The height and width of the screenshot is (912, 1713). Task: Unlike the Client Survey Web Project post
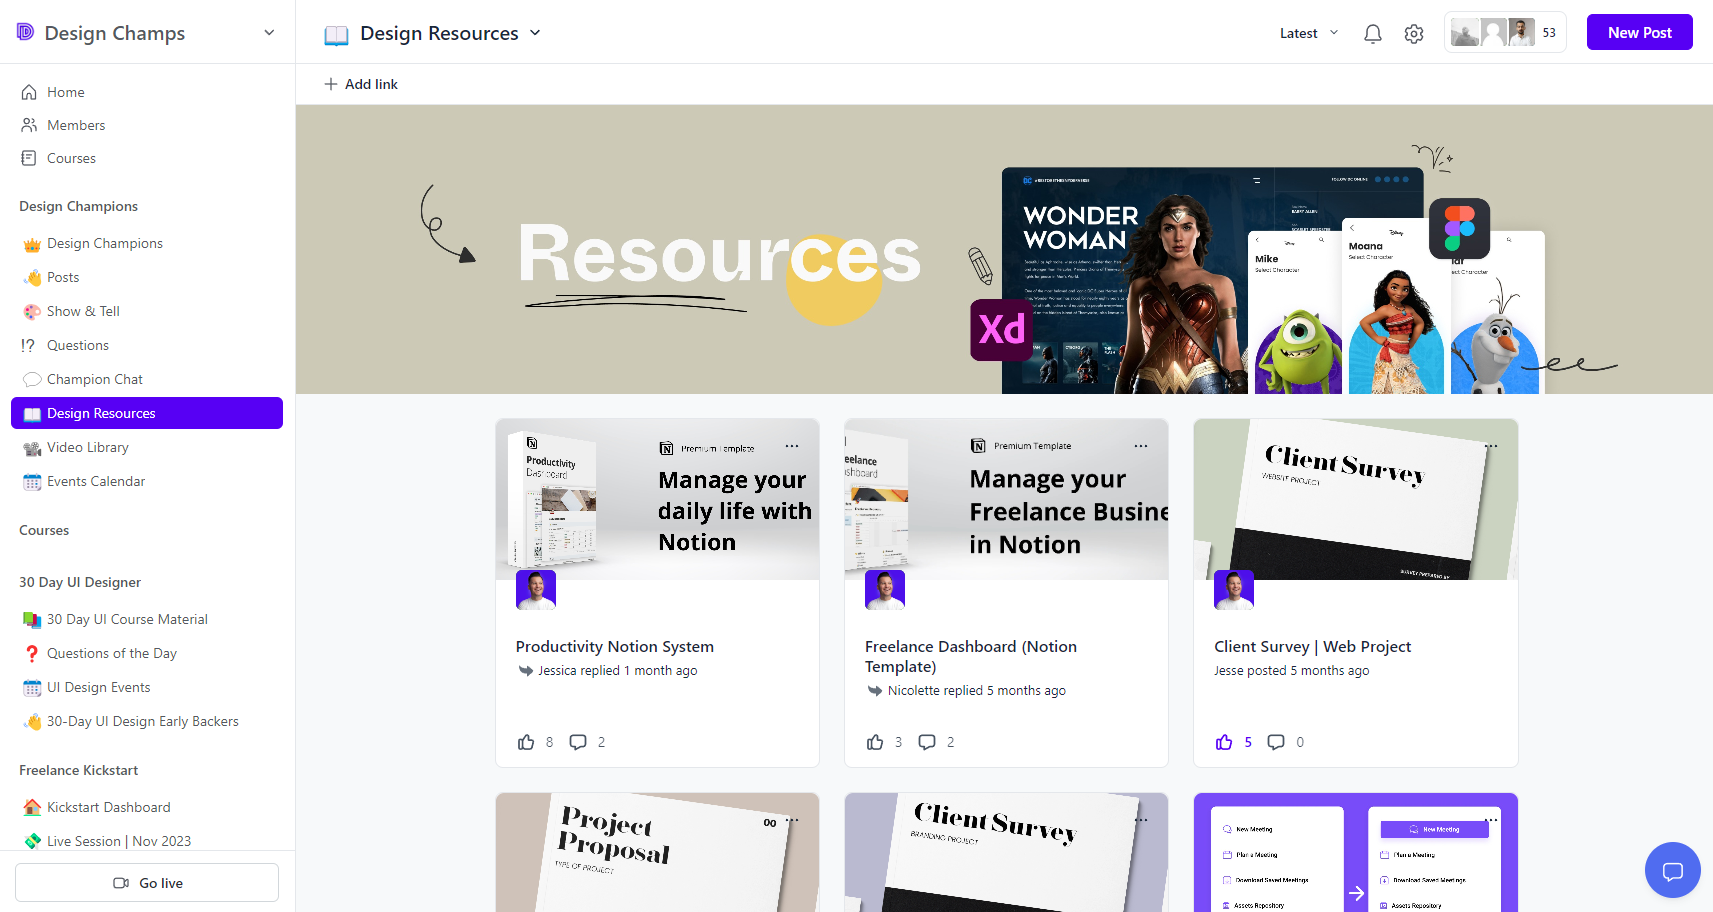coord(1224,742)
